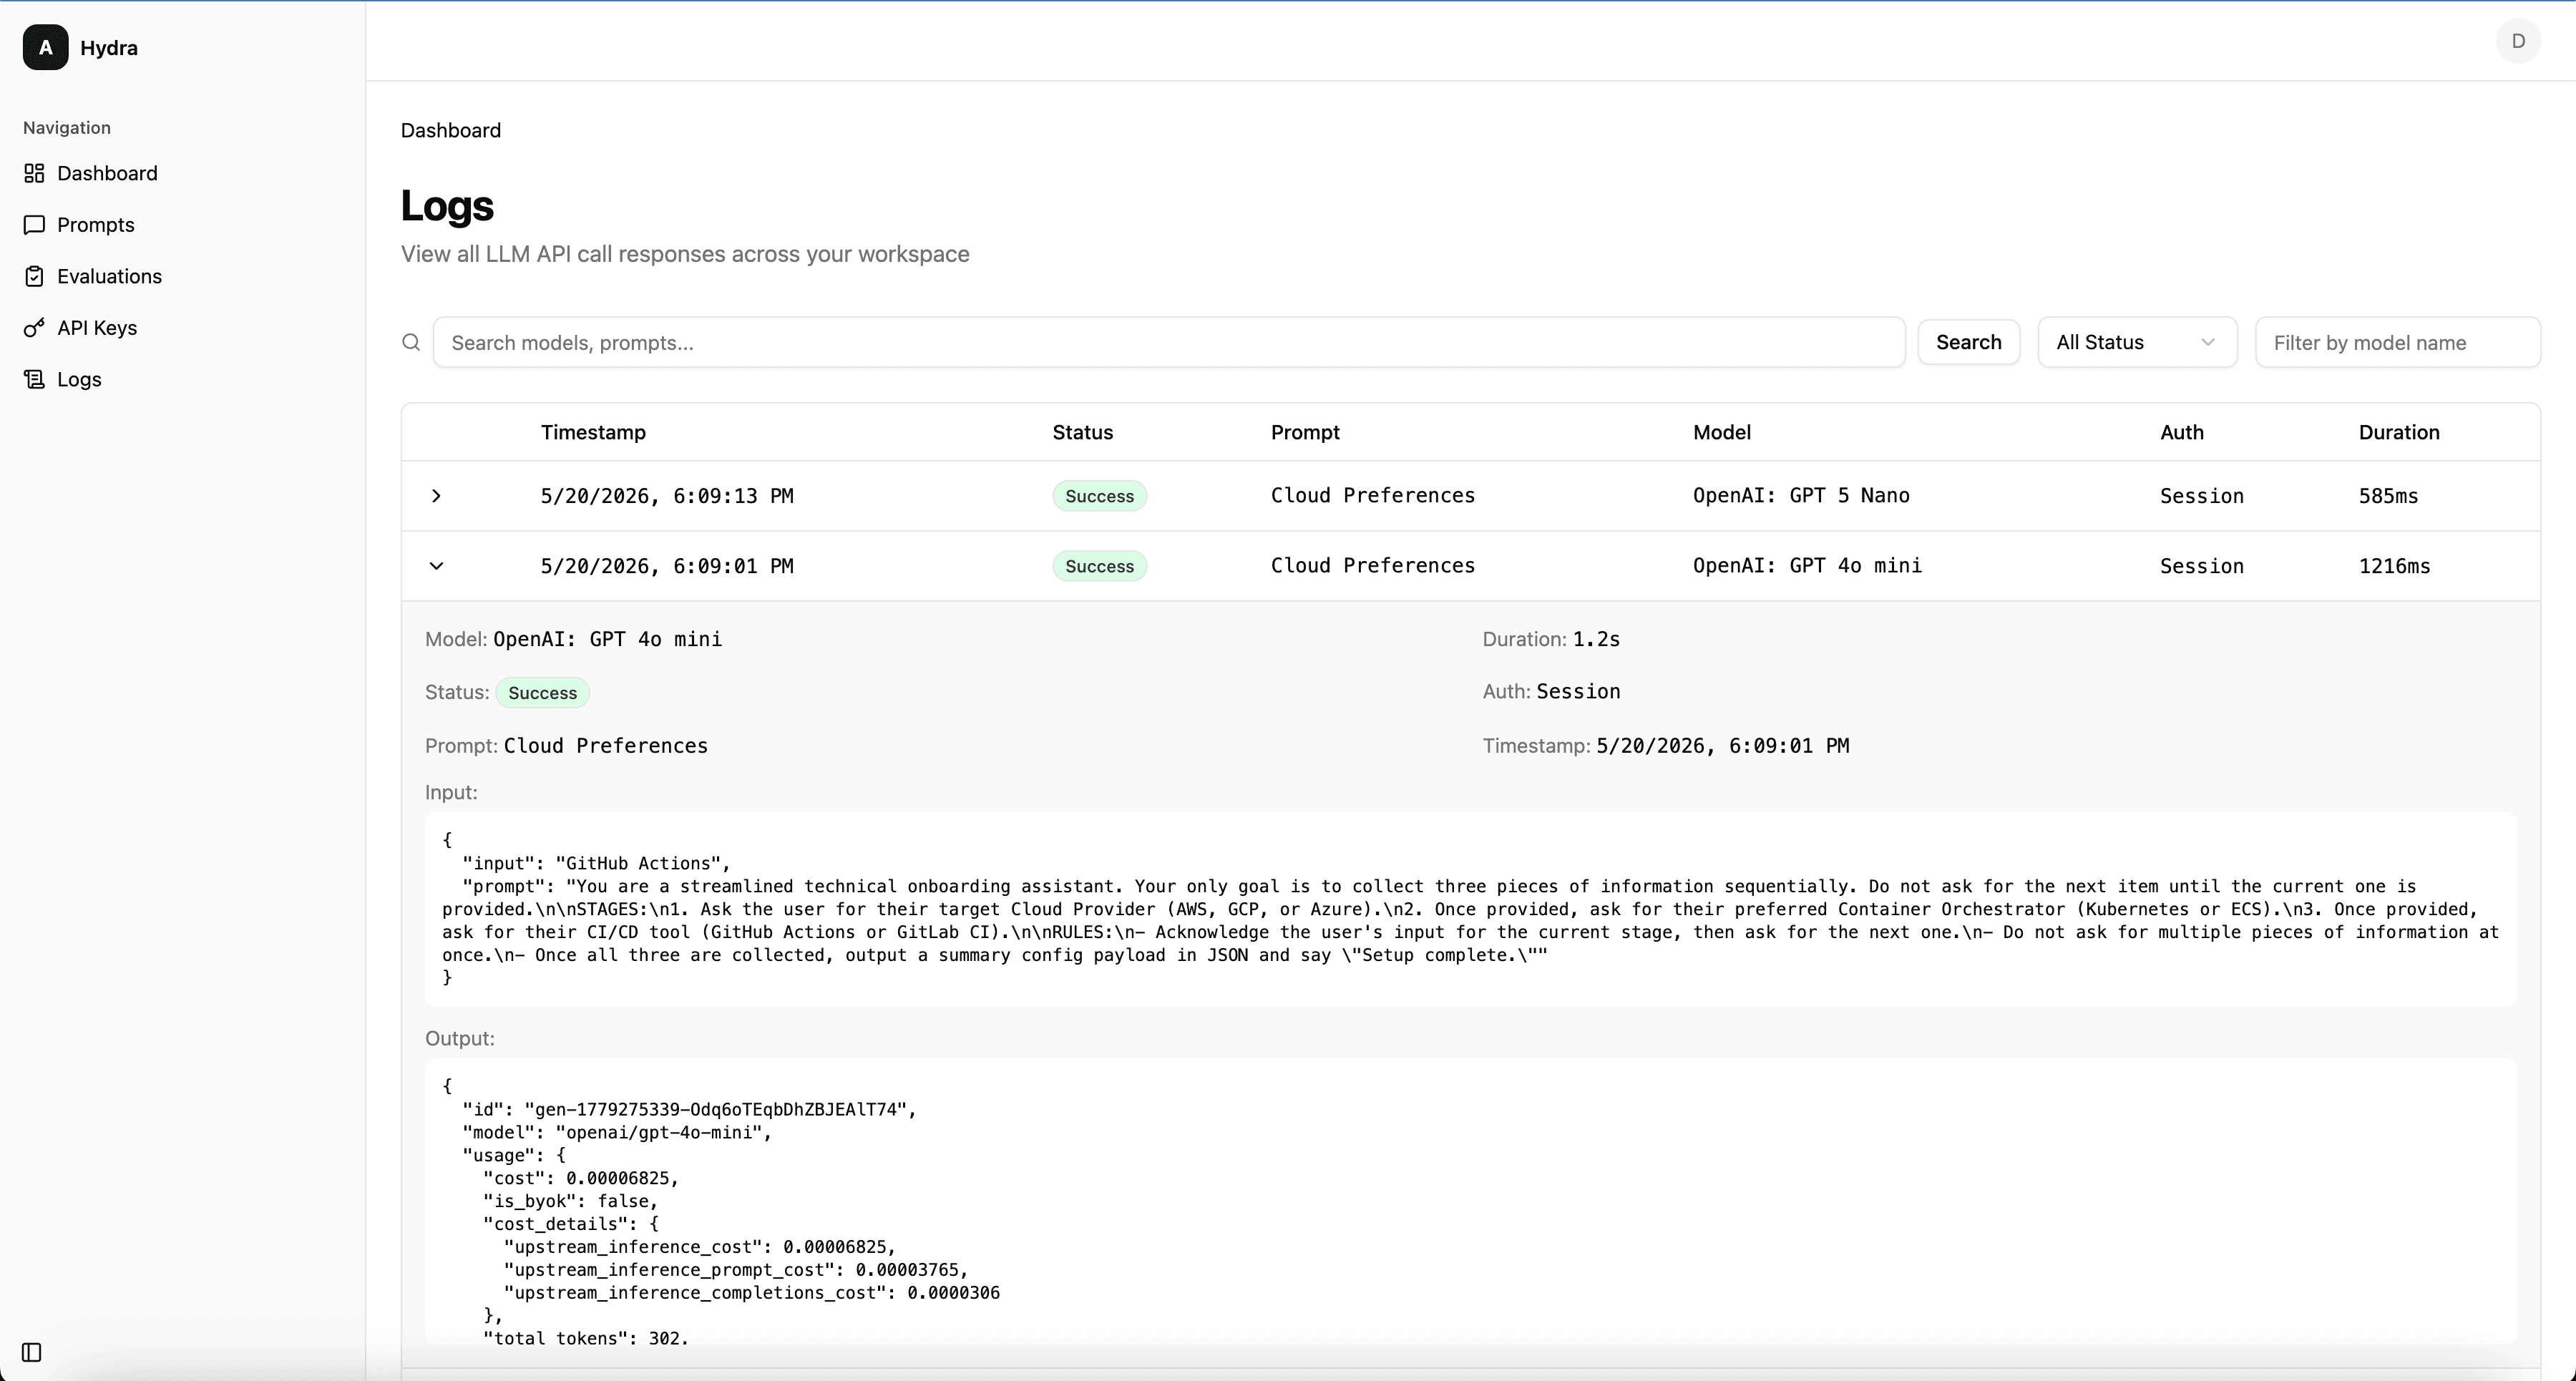Click the API Keys key icon

[34, 327]
